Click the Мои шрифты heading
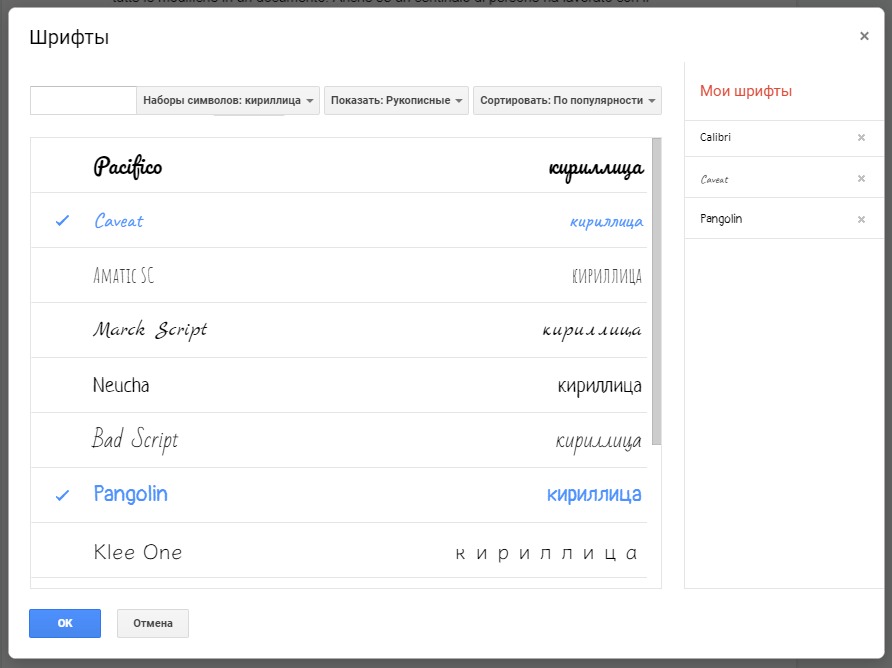This screenshot has height=668, width=892. pos(746,91)
